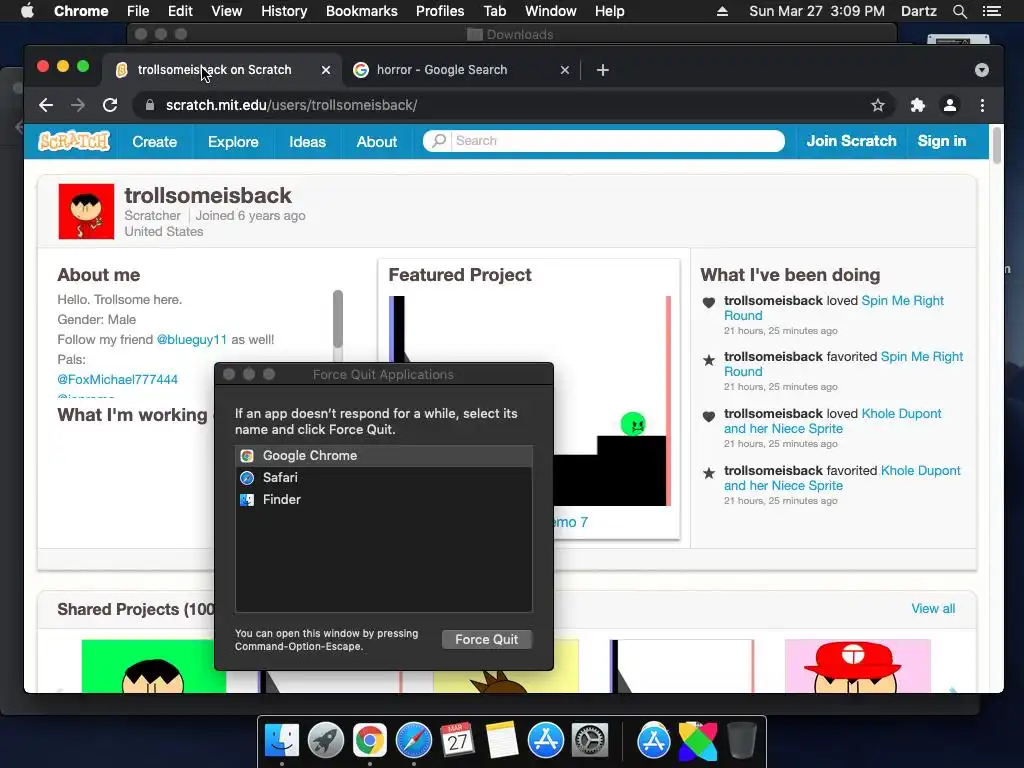
Task: Open Chrome's three-dot menu
Action: [982, 105]
